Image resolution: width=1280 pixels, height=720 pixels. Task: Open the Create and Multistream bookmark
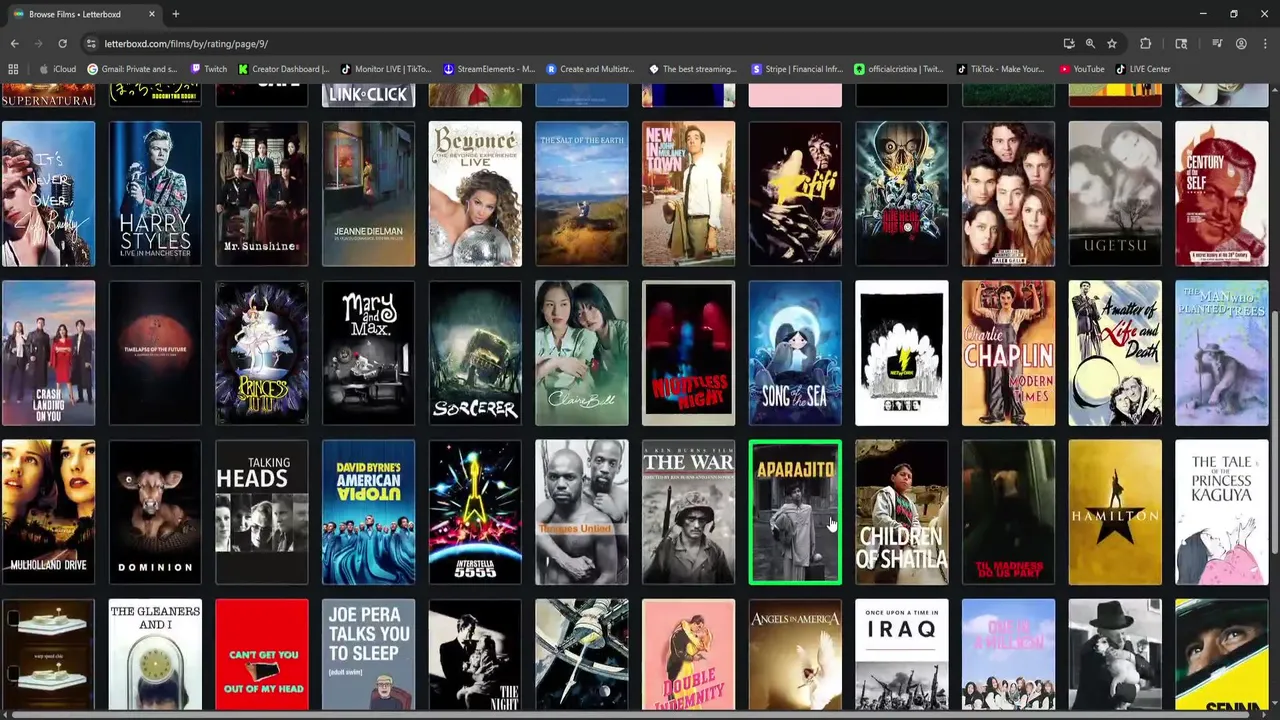(x=590, y=69)
